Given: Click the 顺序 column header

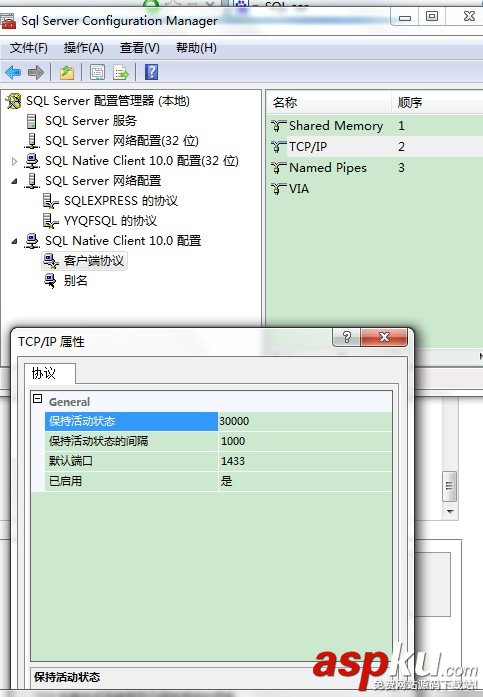Looking at the screenshot, I should (x=437, y=103).
